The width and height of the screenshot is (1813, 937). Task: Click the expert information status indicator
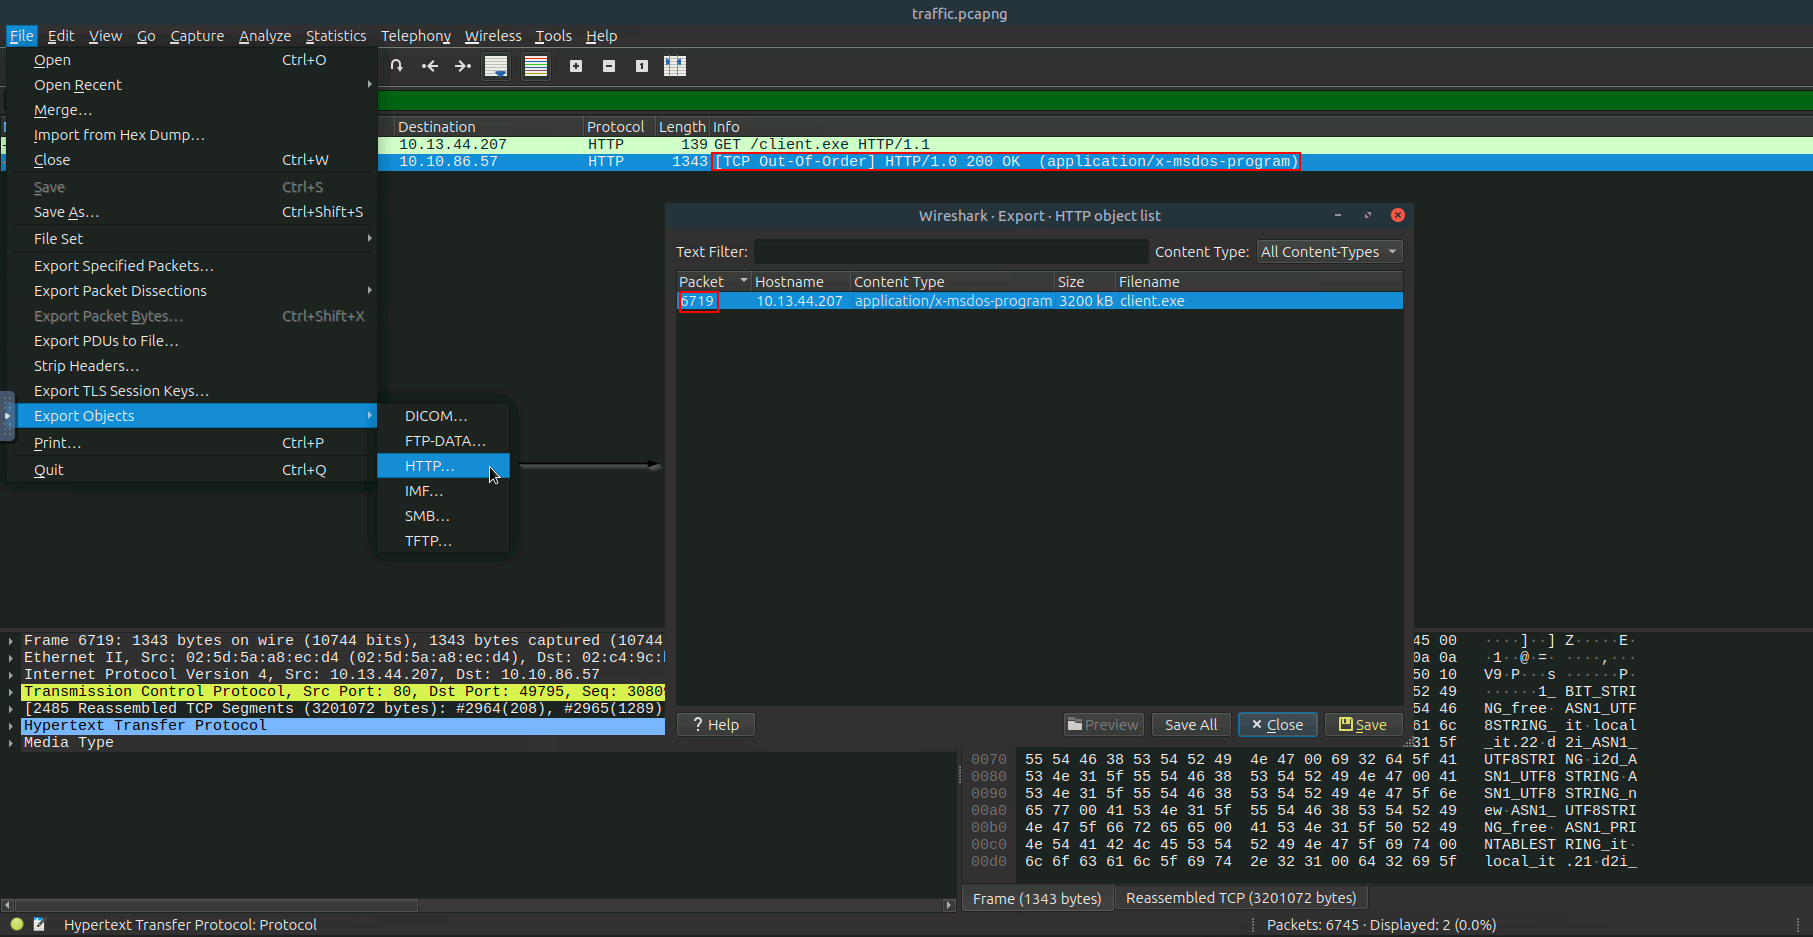[x=17, y=925]
